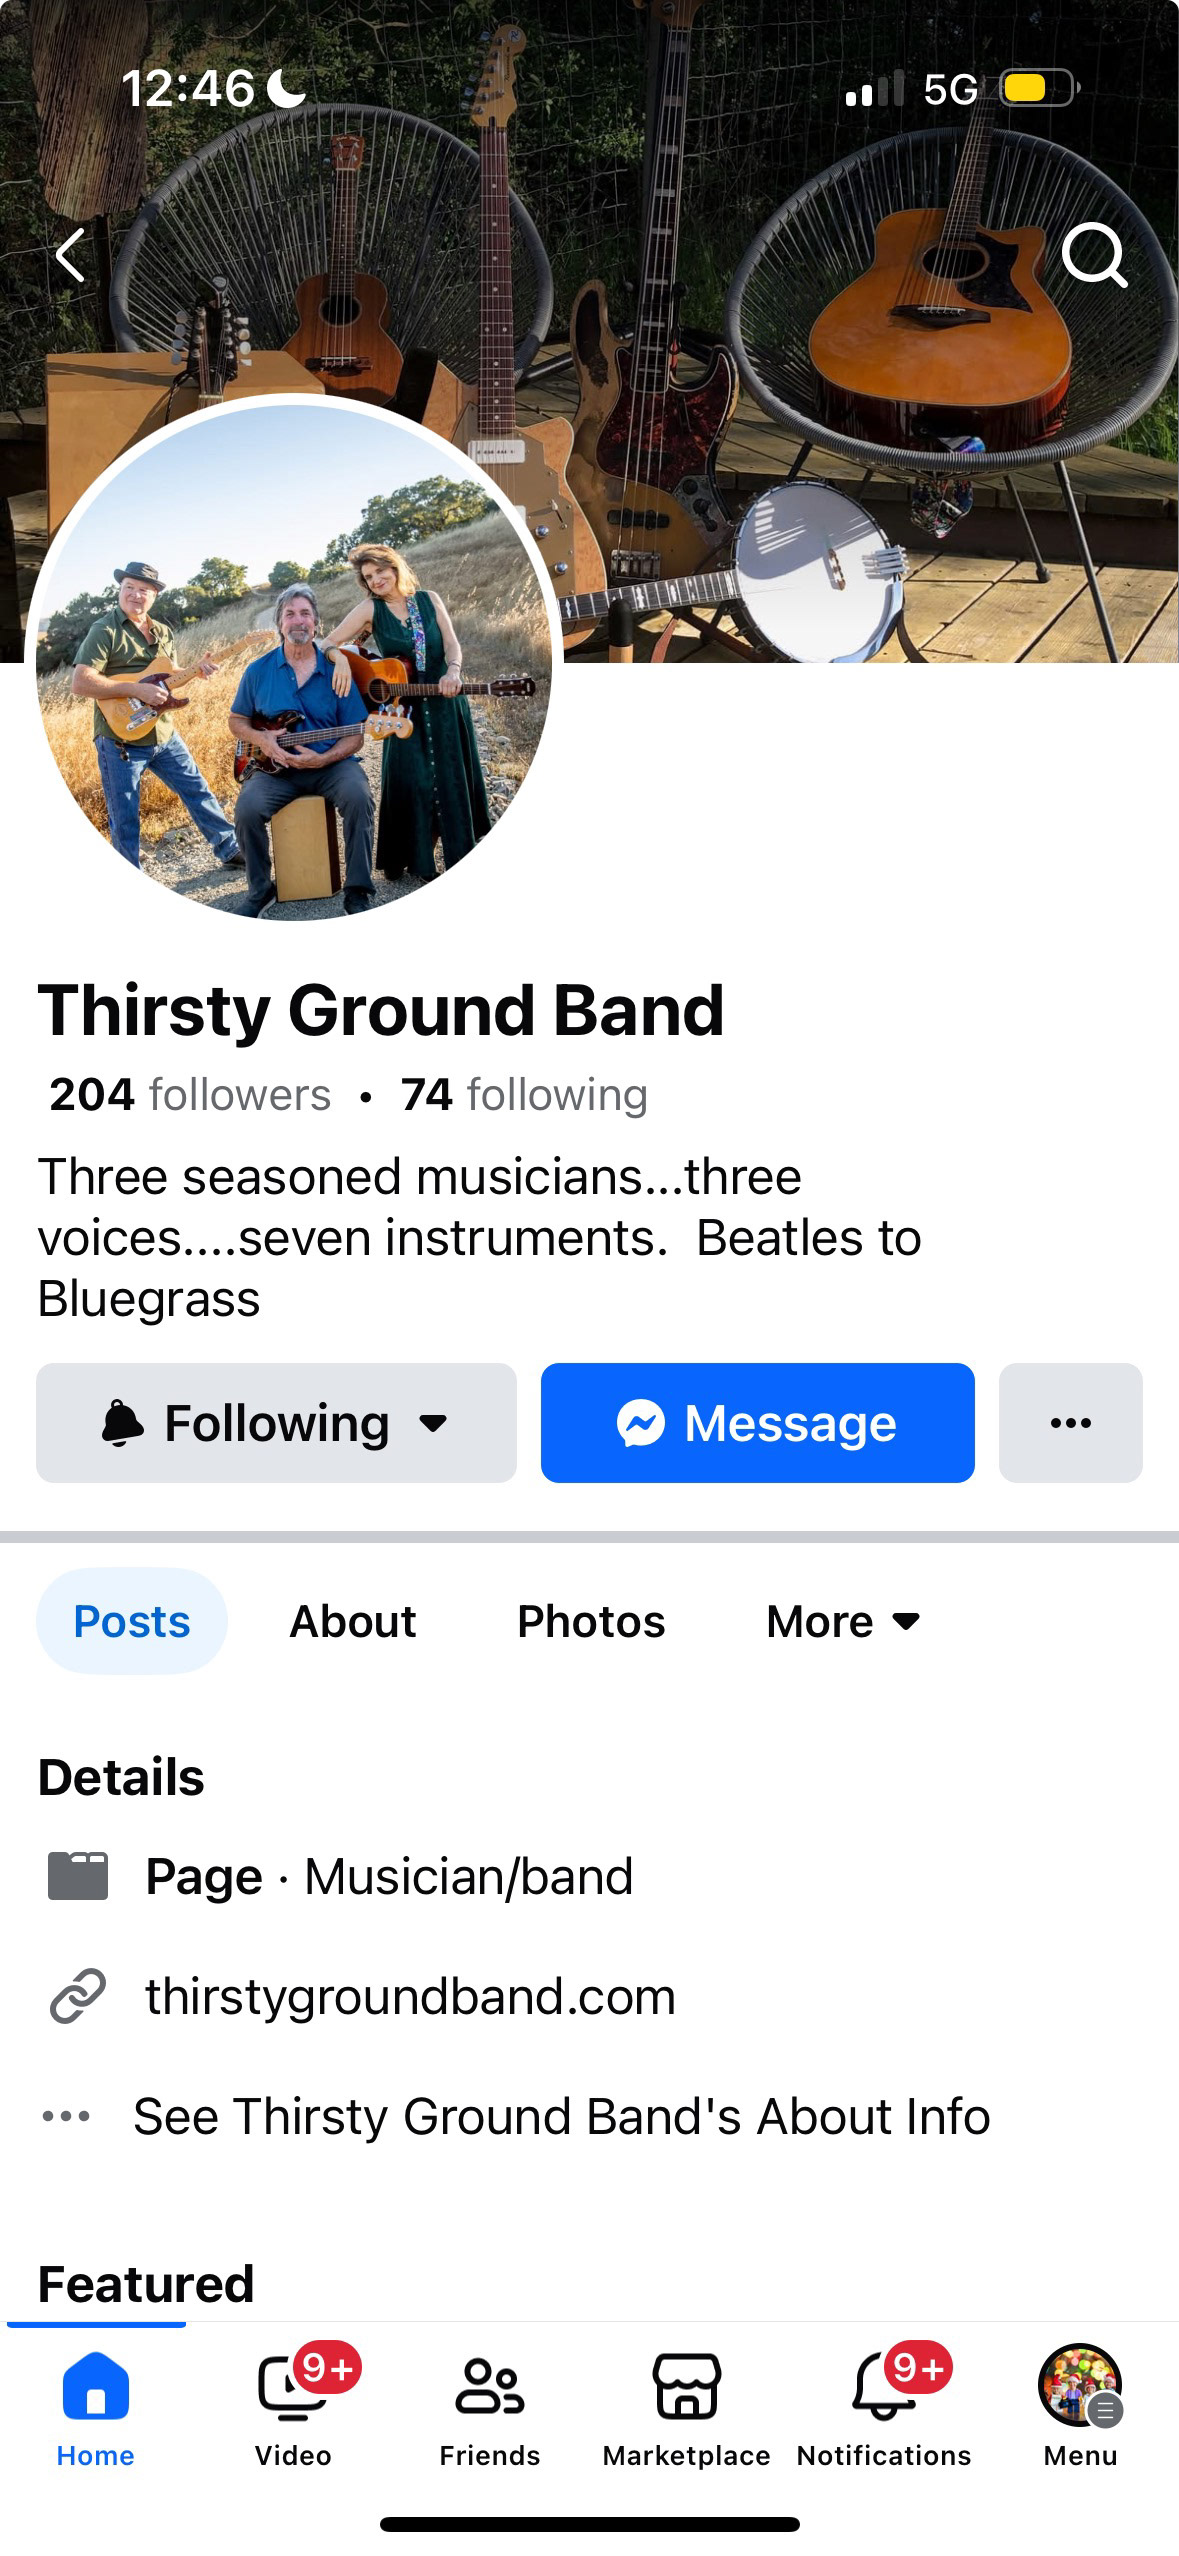The image size is (1179, 2556).
Task: Switch to the About tab
Action: tap(352, 1621)
